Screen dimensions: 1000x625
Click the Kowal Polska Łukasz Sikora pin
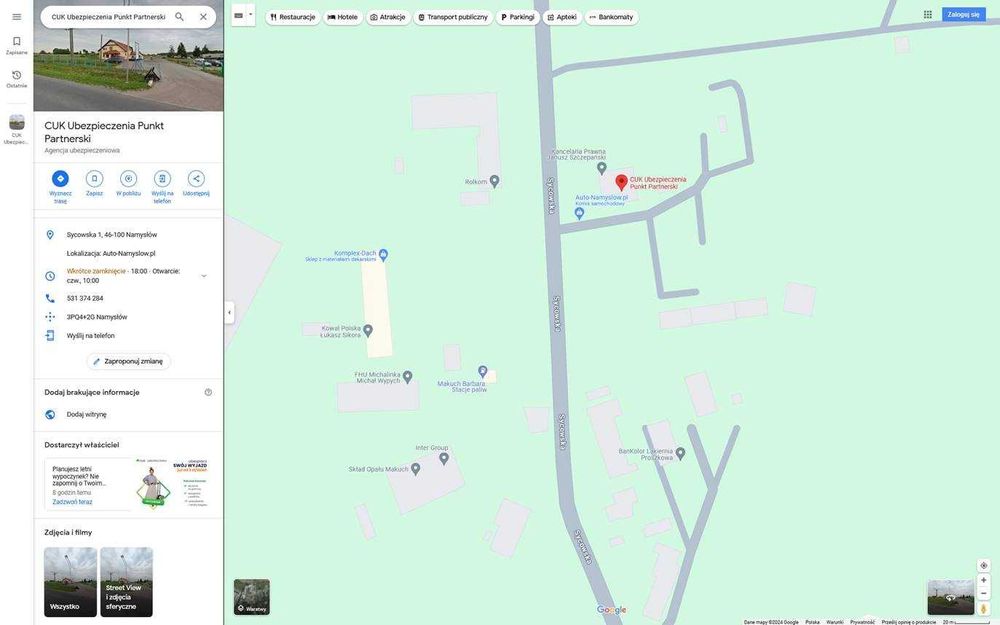(x=367, y=330)
